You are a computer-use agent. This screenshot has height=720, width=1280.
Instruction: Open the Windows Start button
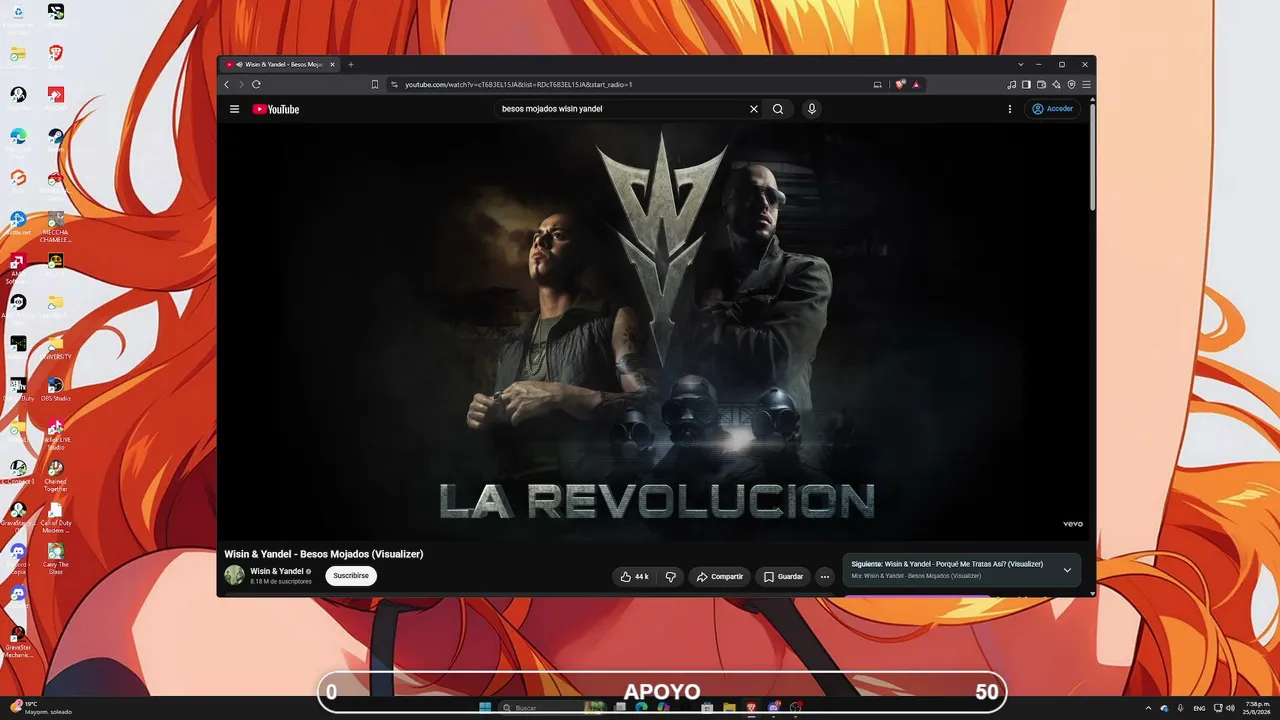pyautogui.click(x=485, y=708)
